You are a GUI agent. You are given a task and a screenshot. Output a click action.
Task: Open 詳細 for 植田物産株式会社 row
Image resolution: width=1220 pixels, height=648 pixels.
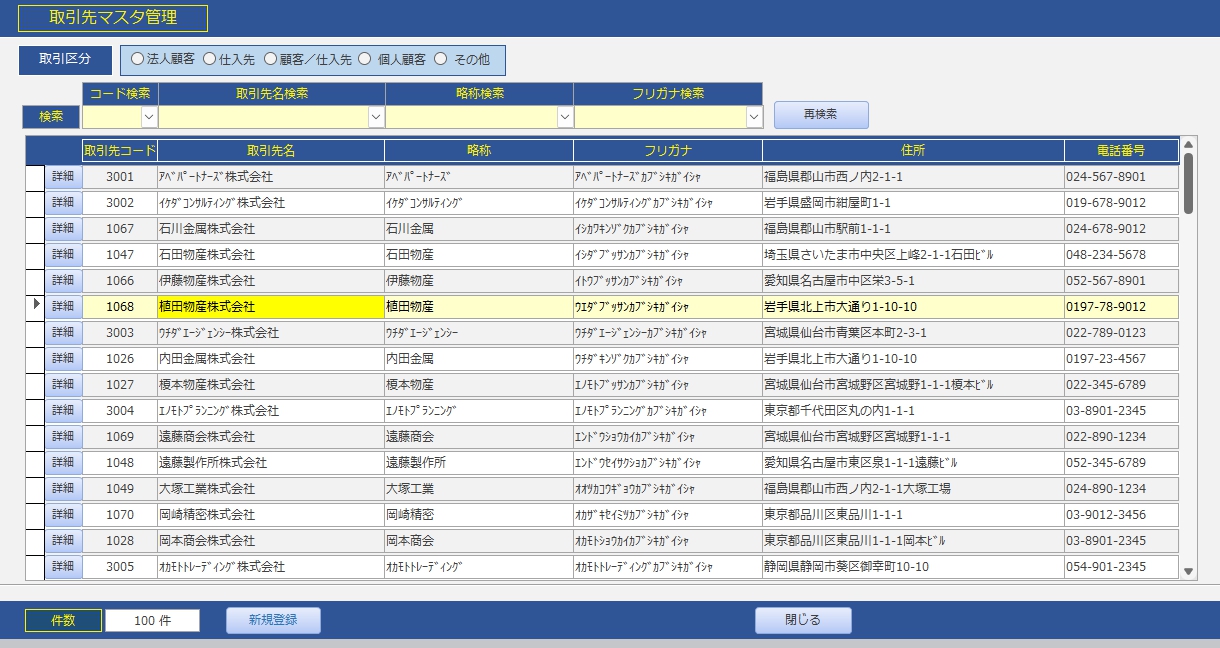[x=63, y=307]
